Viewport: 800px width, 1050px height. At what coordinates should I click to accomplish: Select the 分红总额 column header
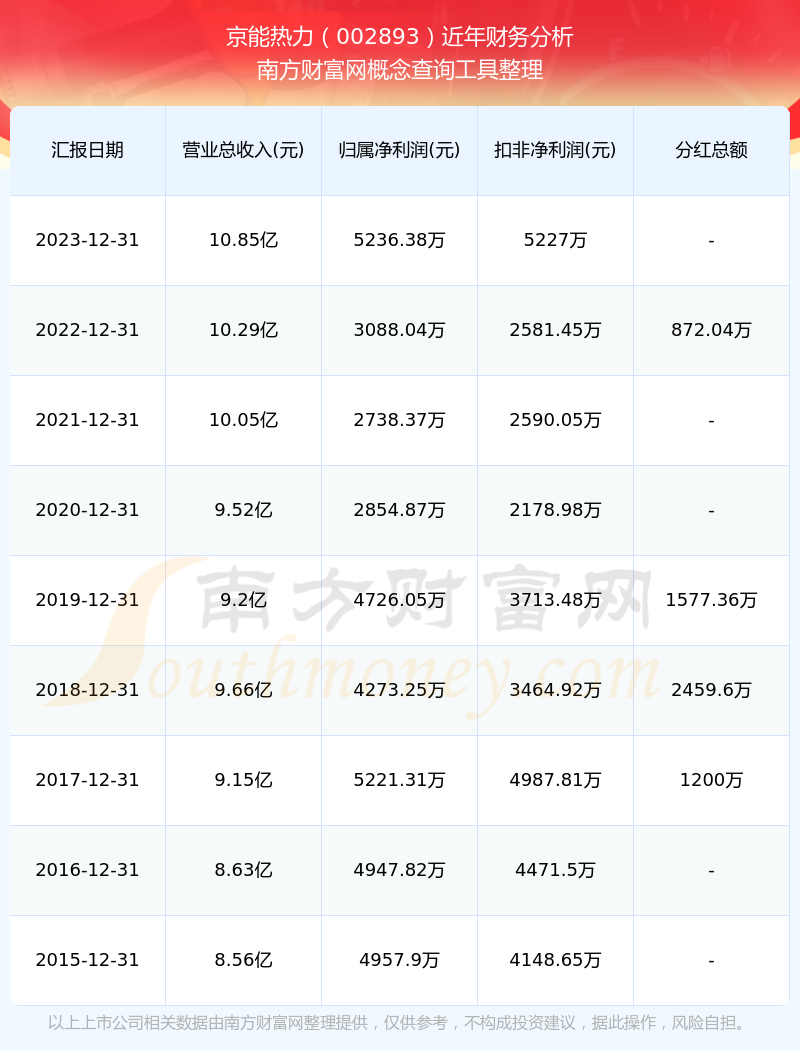point(712,150)
